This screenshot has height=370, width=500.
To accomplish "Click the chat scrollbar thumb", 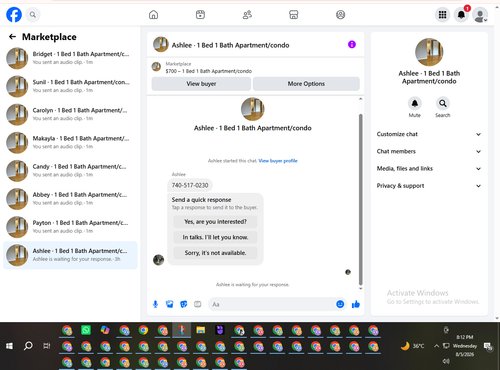I will click(360, 199).
